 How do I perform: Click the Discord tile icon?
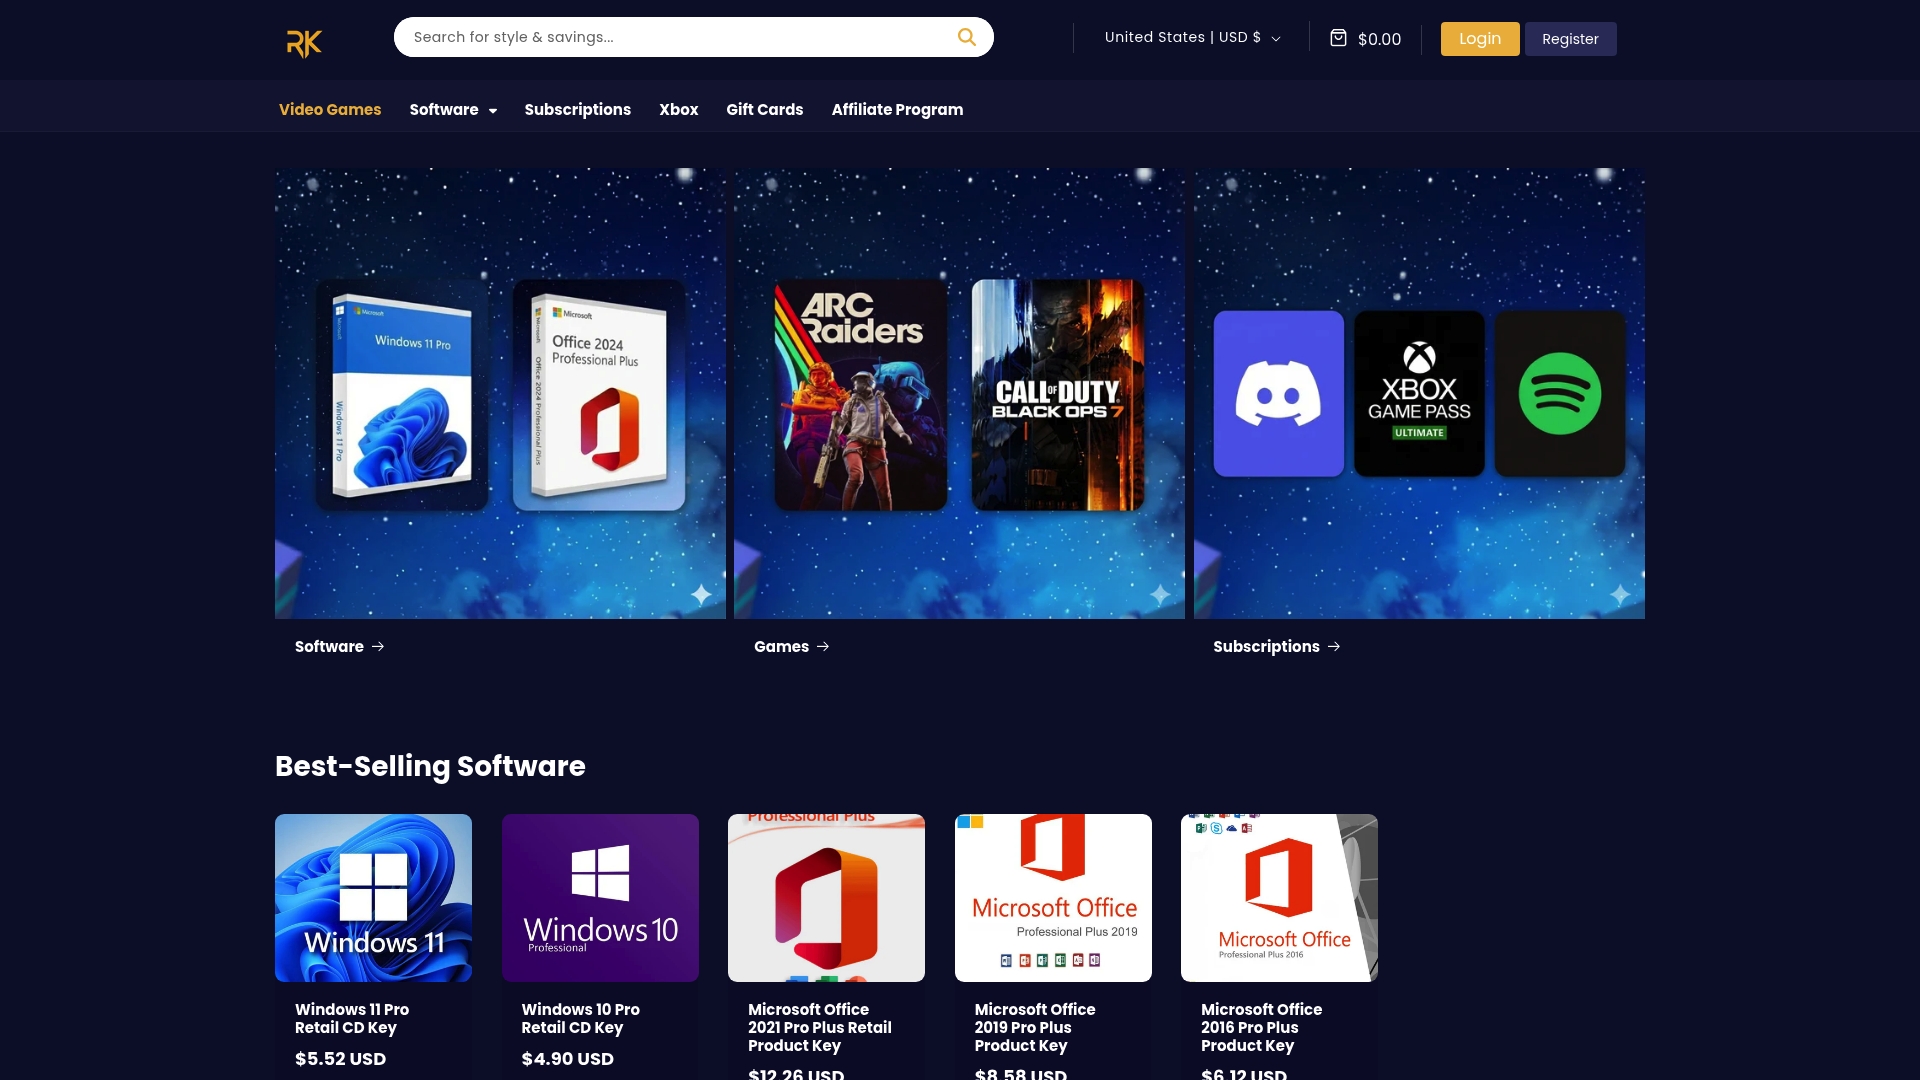1278,394
